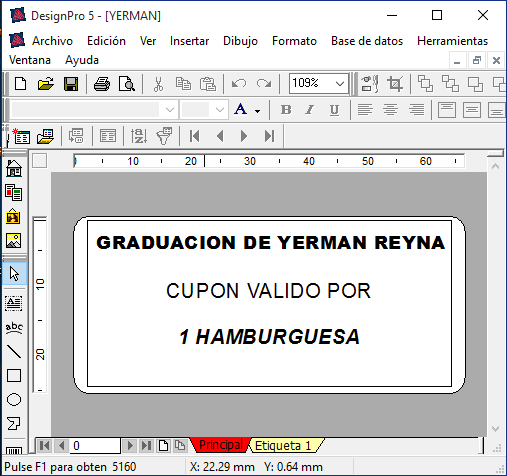Select the ellipse drawing tool
The image size is (507, 476).
pos(14,400)
